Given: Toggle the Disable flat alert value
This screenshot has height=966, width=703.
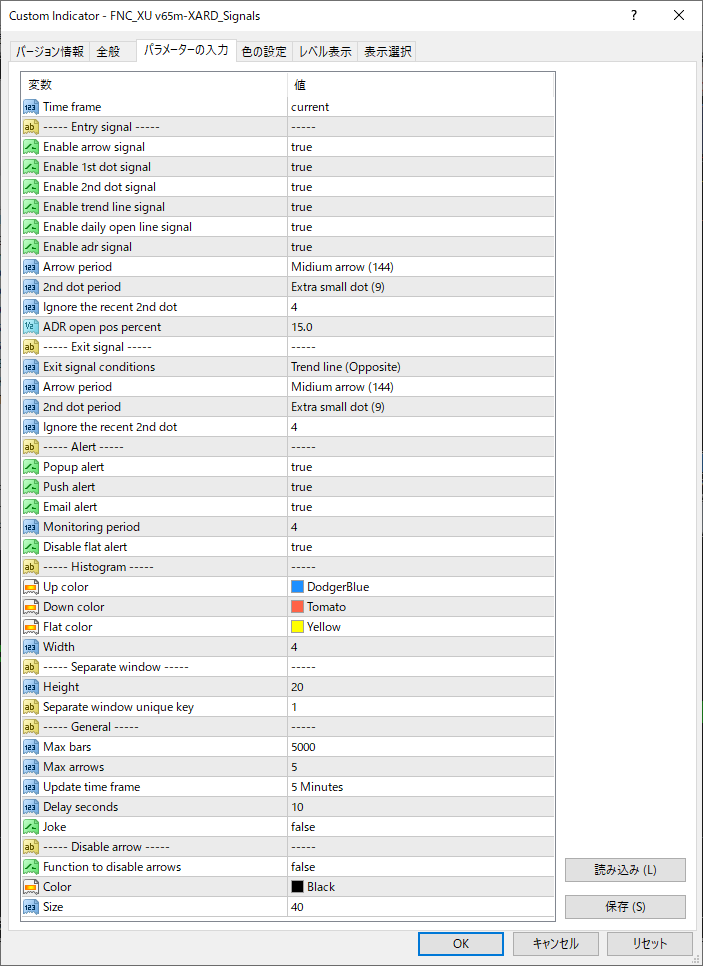Looking at the screenshot, I should 420,547.
